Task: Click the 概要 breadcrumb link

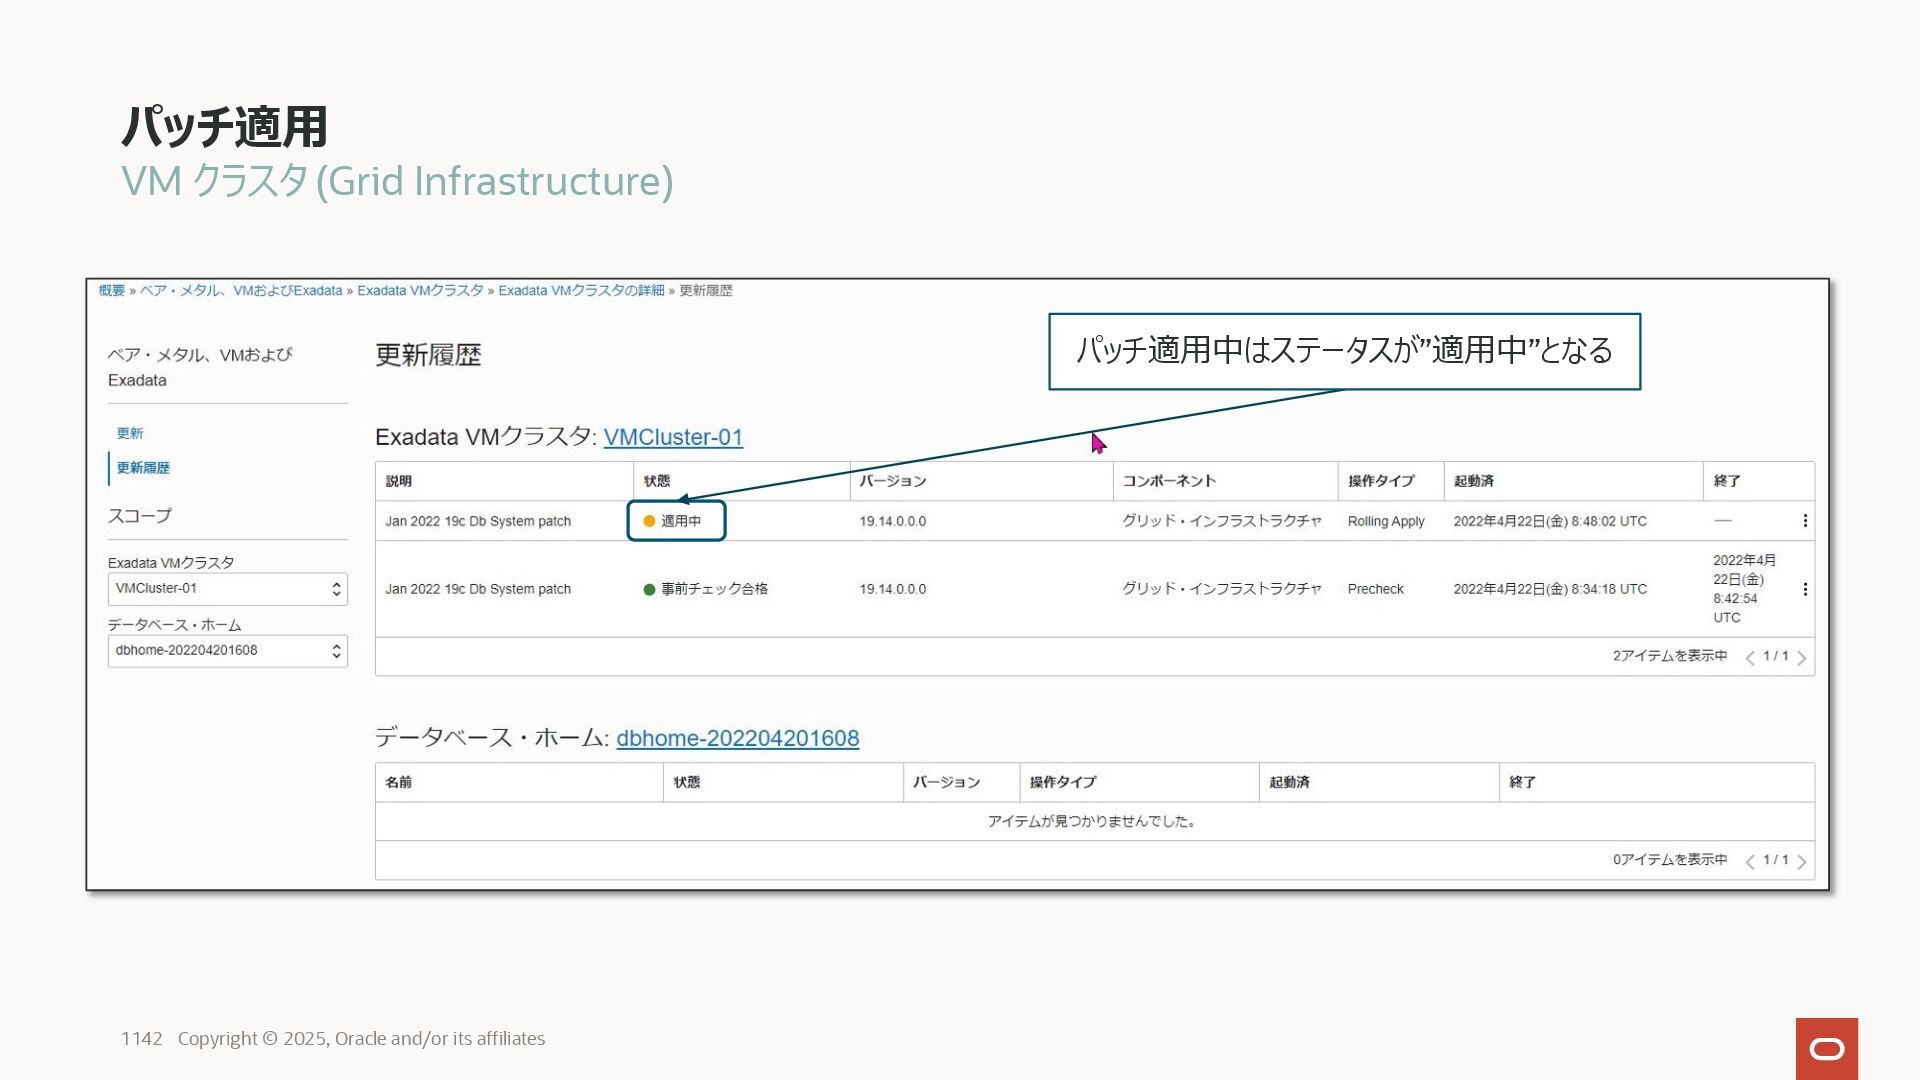Action: click(x=111, y=291)
